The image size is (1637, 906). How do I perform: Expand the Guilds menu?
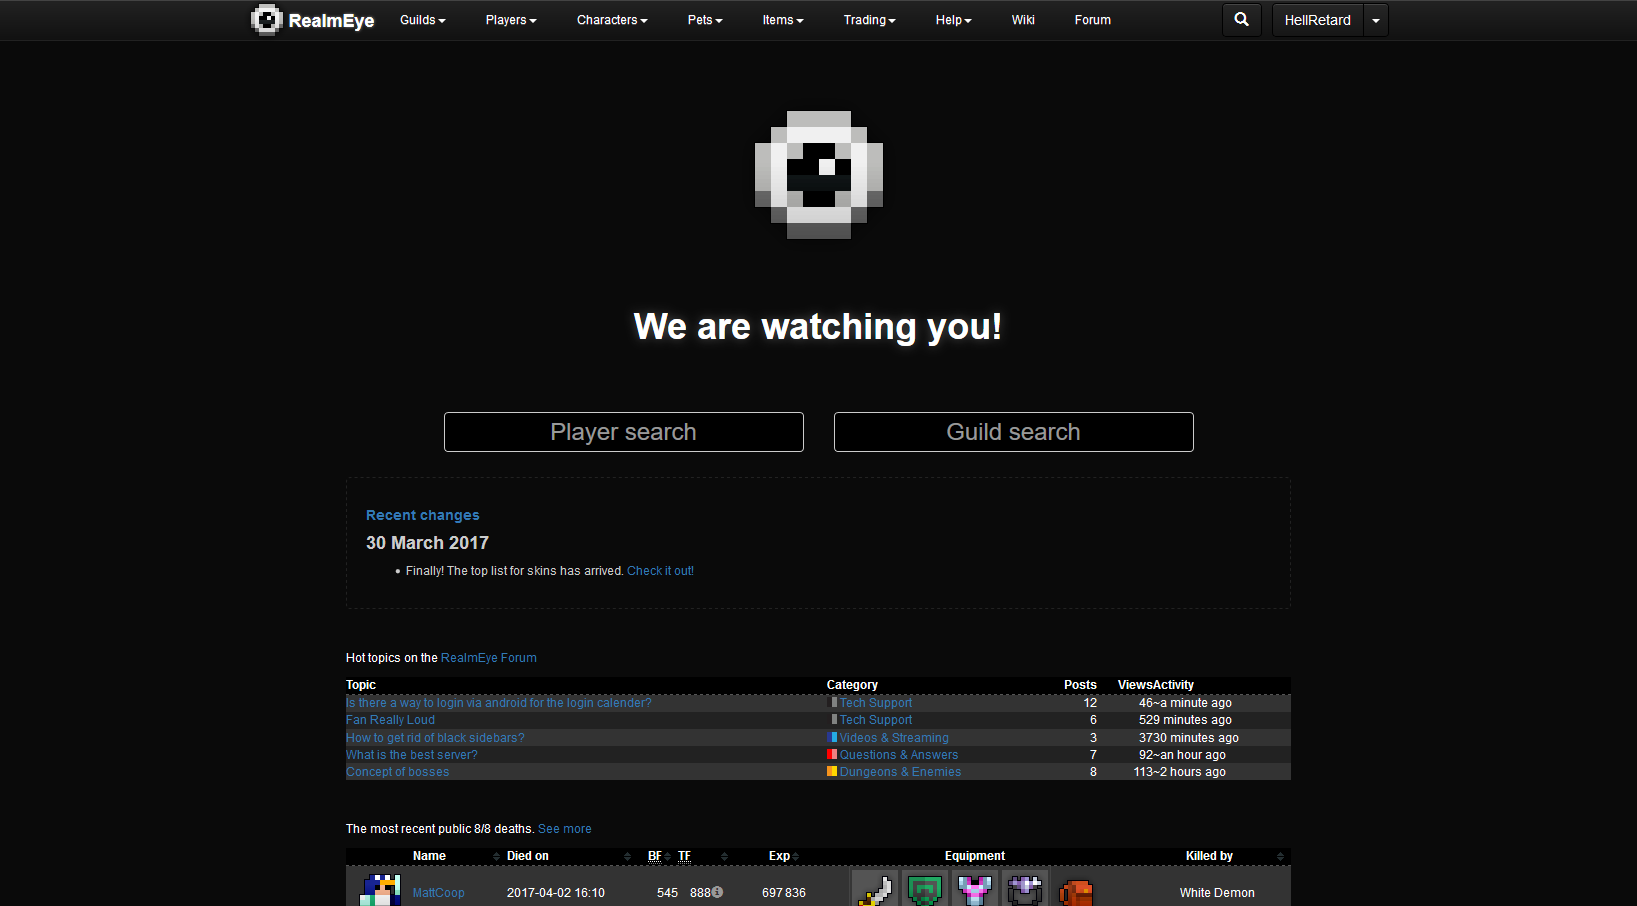pyautogui.click(x=423, y=20)
